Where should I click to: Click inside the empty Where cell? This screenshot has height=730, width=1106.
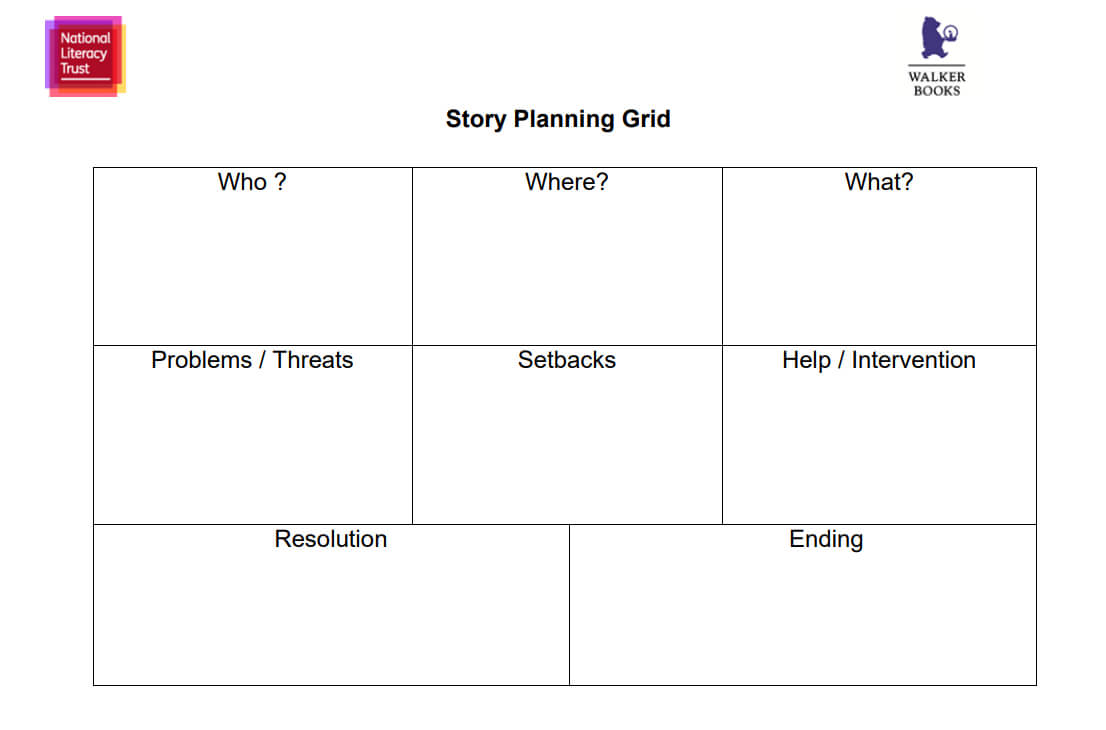click(x=567, y=268)
